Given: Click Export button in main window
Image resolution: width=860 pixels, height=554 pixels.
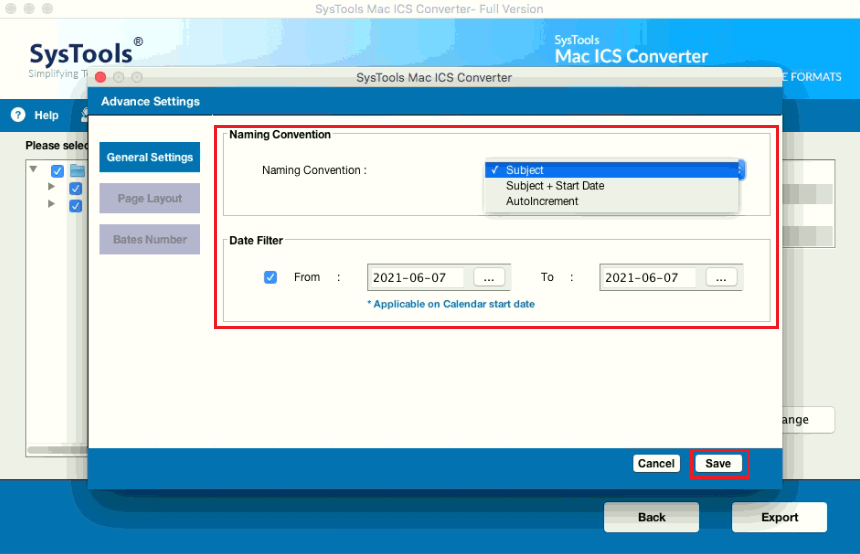Looking at the screenshot, I should pyautogui.click(x=779, y=517).
